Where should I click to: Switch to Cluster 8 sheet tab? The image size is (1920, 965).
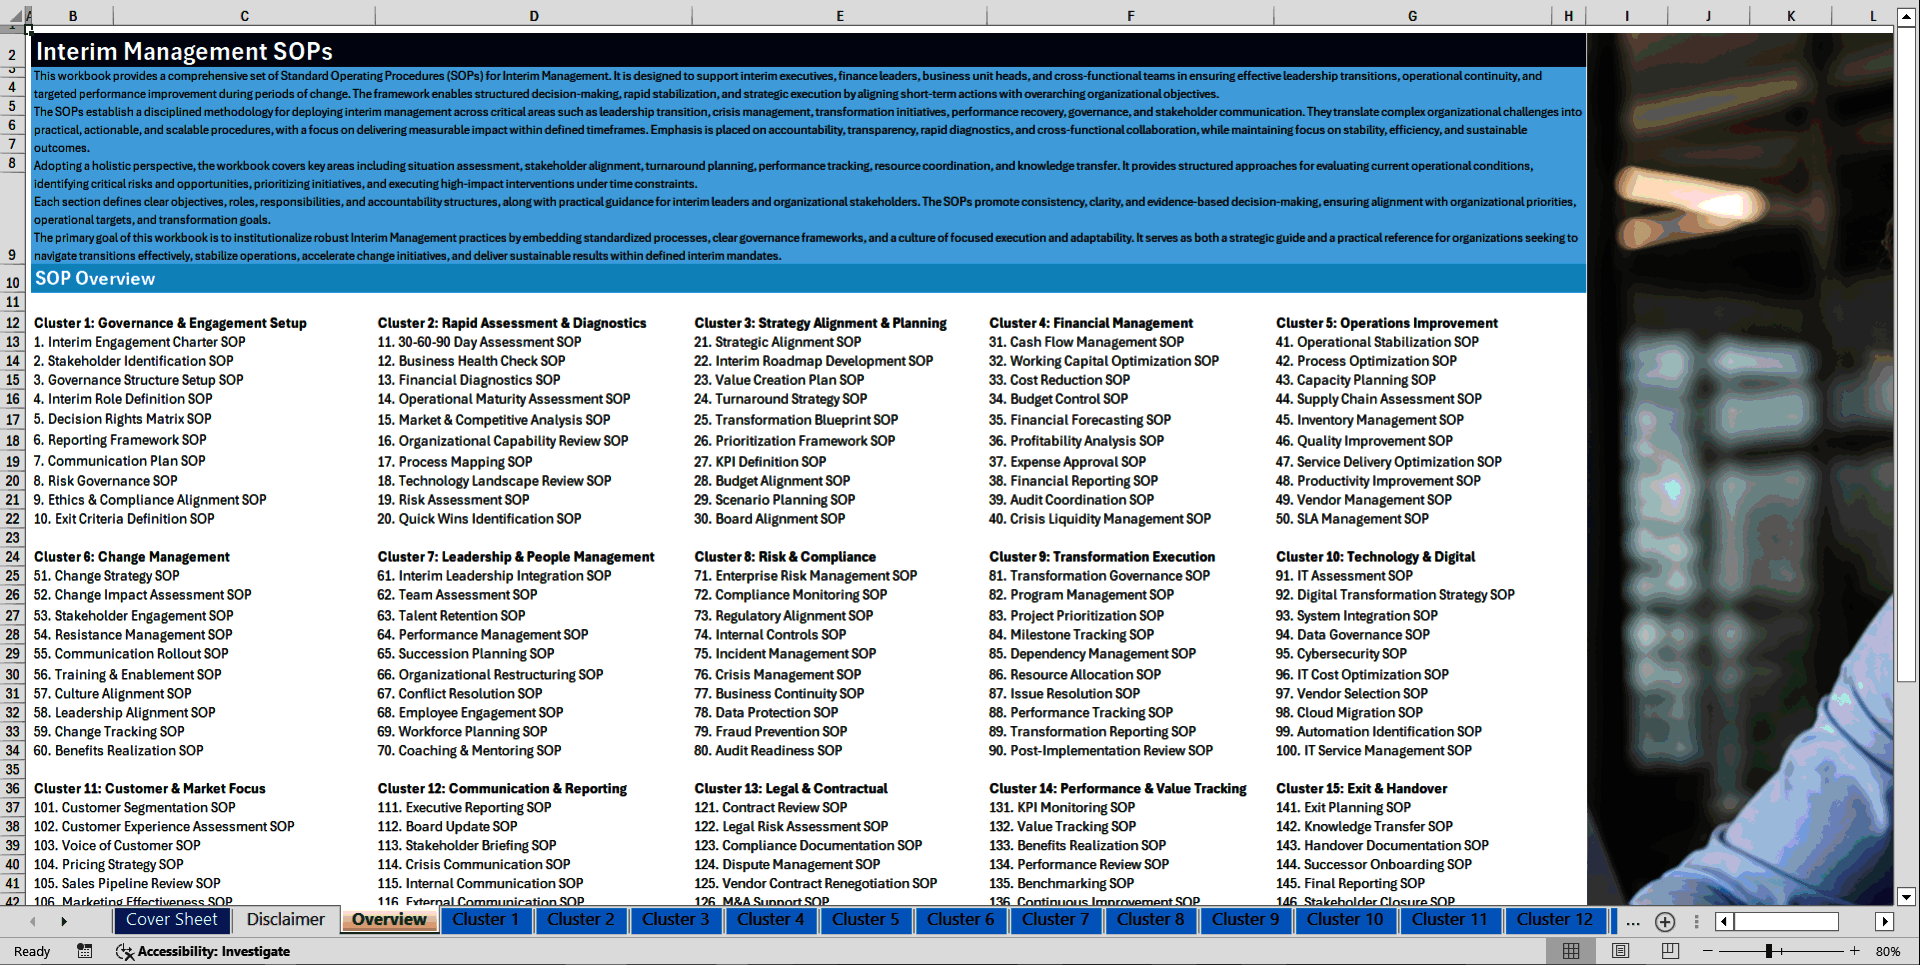coord(1150,920)
